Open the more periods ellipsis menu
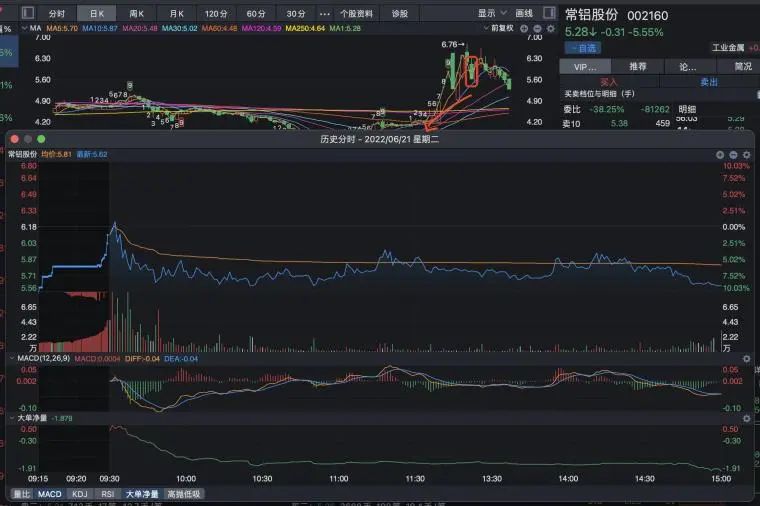 click(x=325, y=14)
